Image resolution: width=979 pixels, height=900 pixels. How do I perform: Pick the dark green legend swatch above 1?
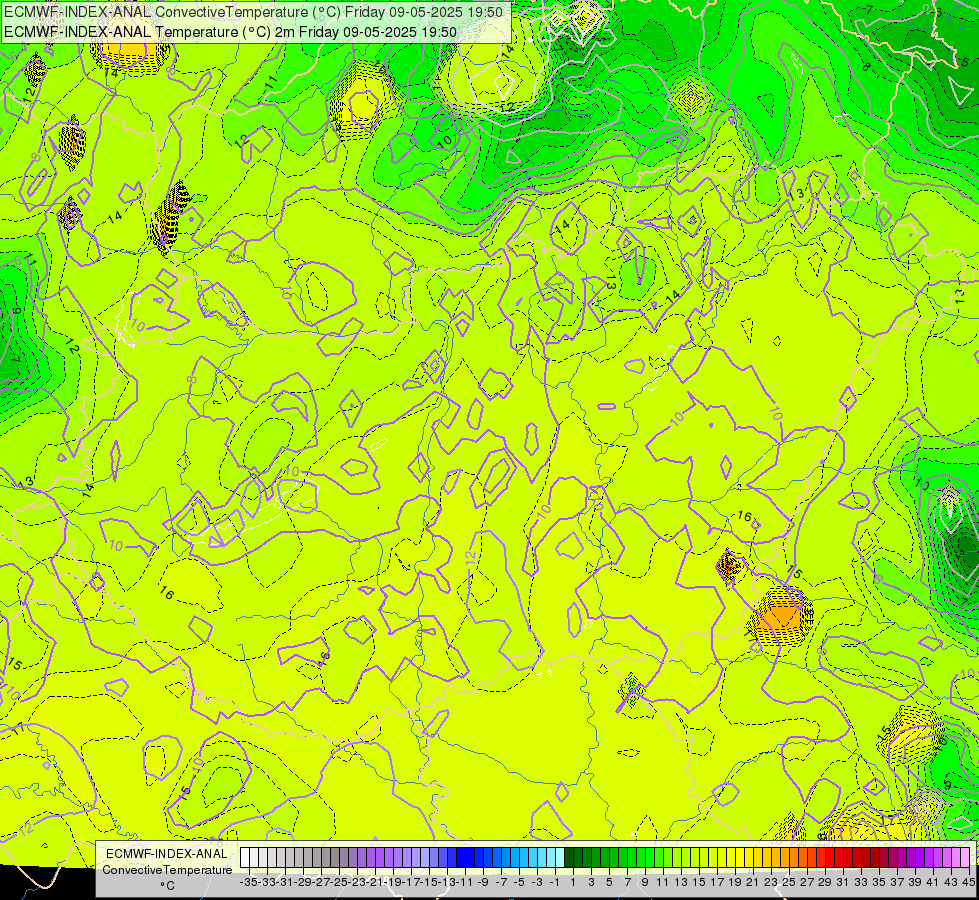click(569, 857)
